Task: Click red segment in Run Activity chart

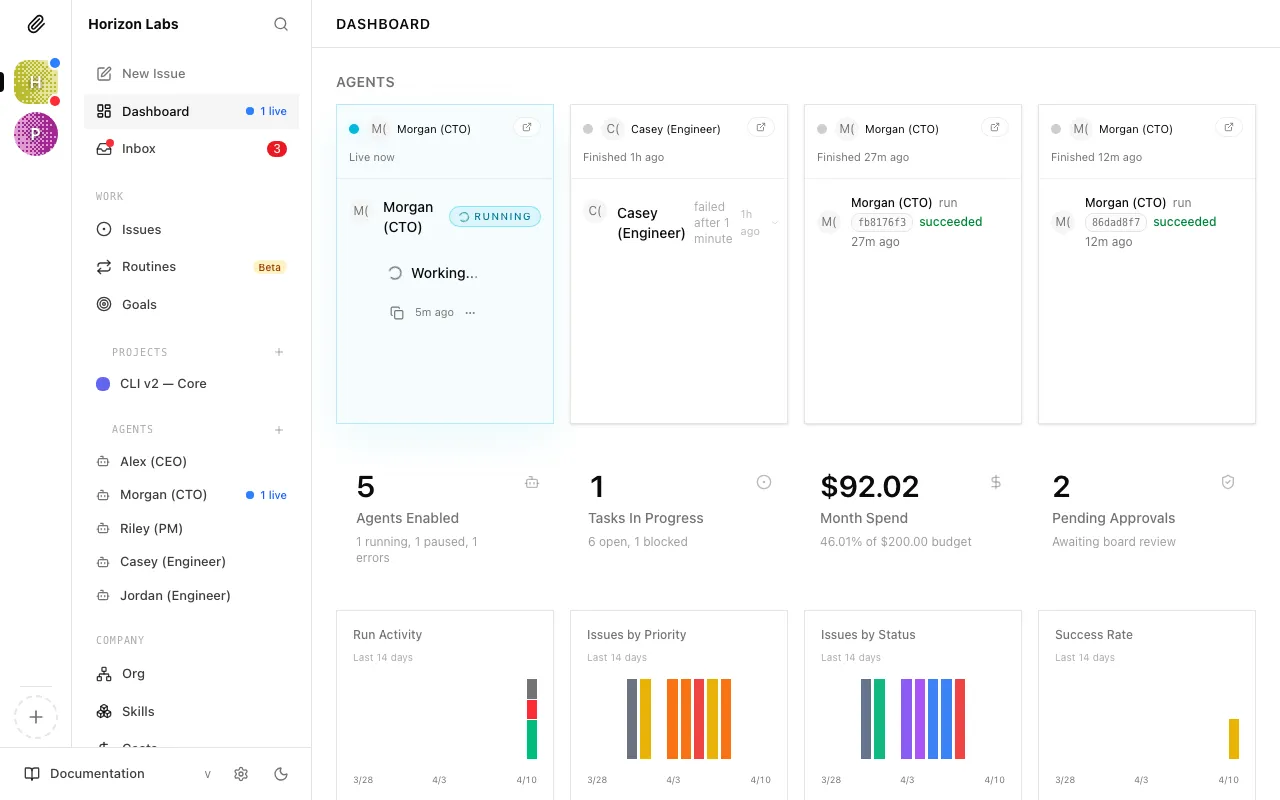Action: click(532, 710)
